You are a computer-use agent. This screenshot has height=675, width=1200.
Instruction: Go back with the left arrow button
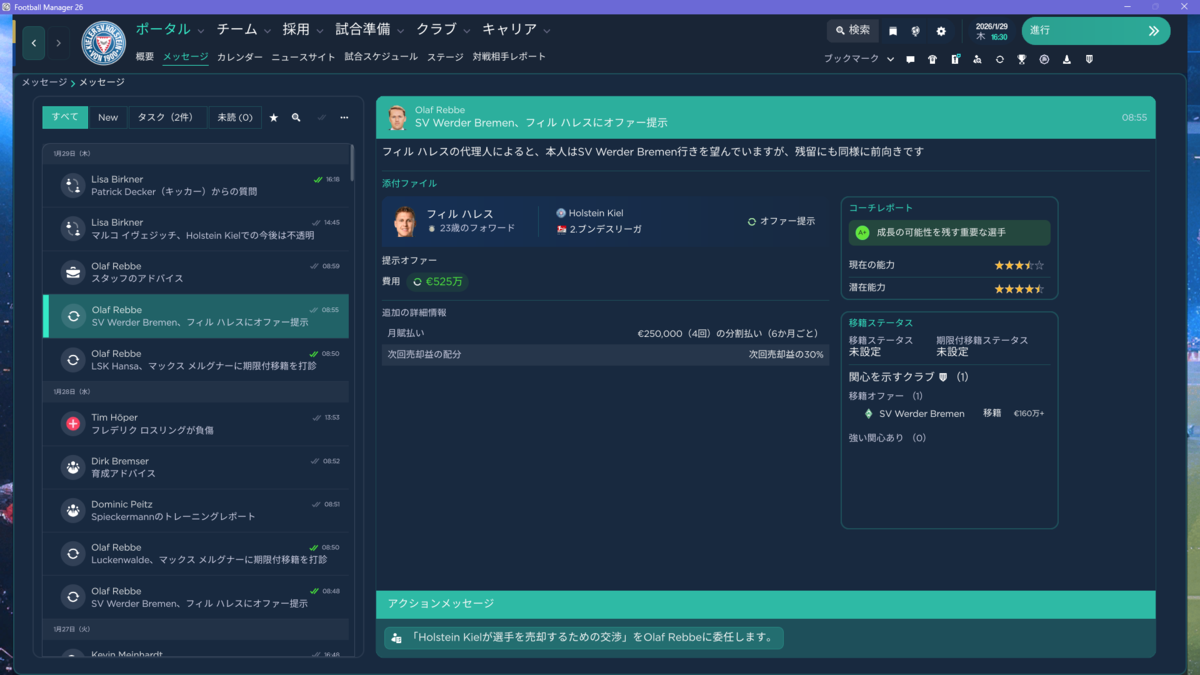click(x=34, y=43)
